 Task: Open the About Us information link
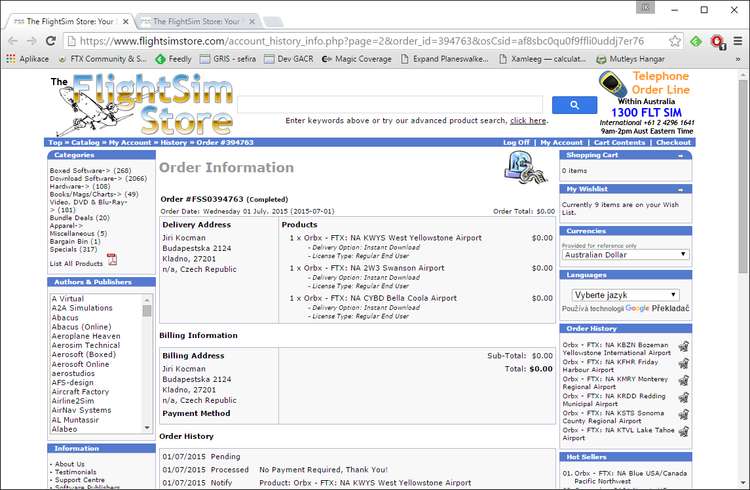click(x=70, y=464)
